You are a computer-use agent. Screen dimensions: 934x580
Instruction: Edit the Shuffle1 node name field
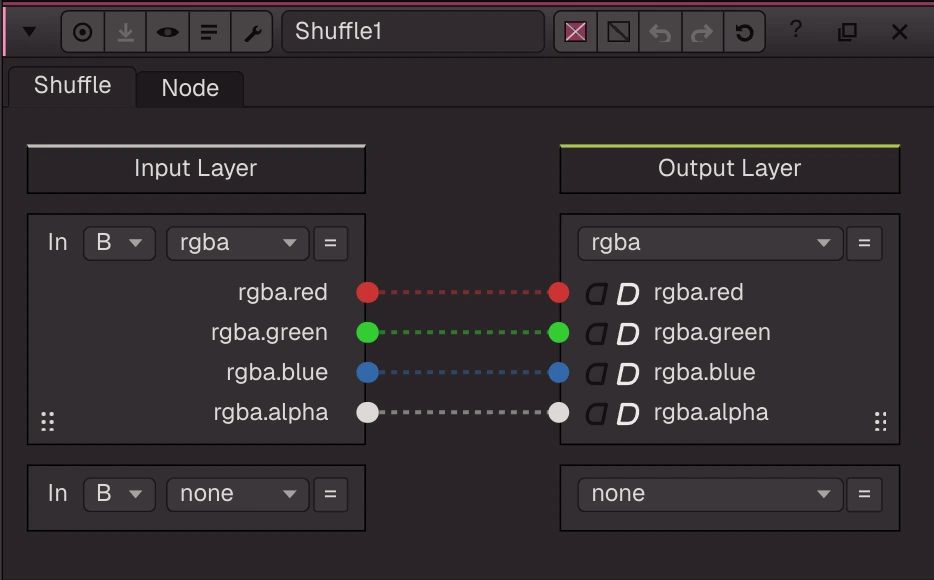(413, 32)
